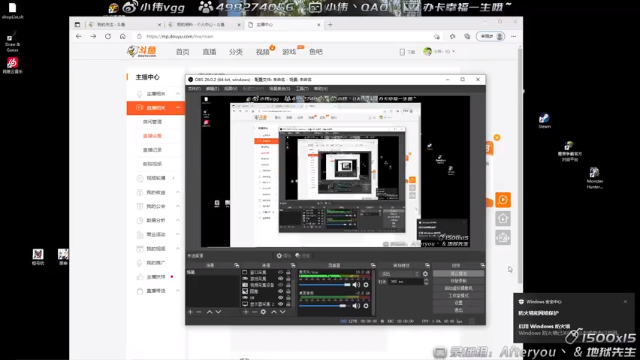The width and height of the screenshot is (640, 360).
Task: Click the first mixer channel volume slider
Action: [x=325, y=284]
